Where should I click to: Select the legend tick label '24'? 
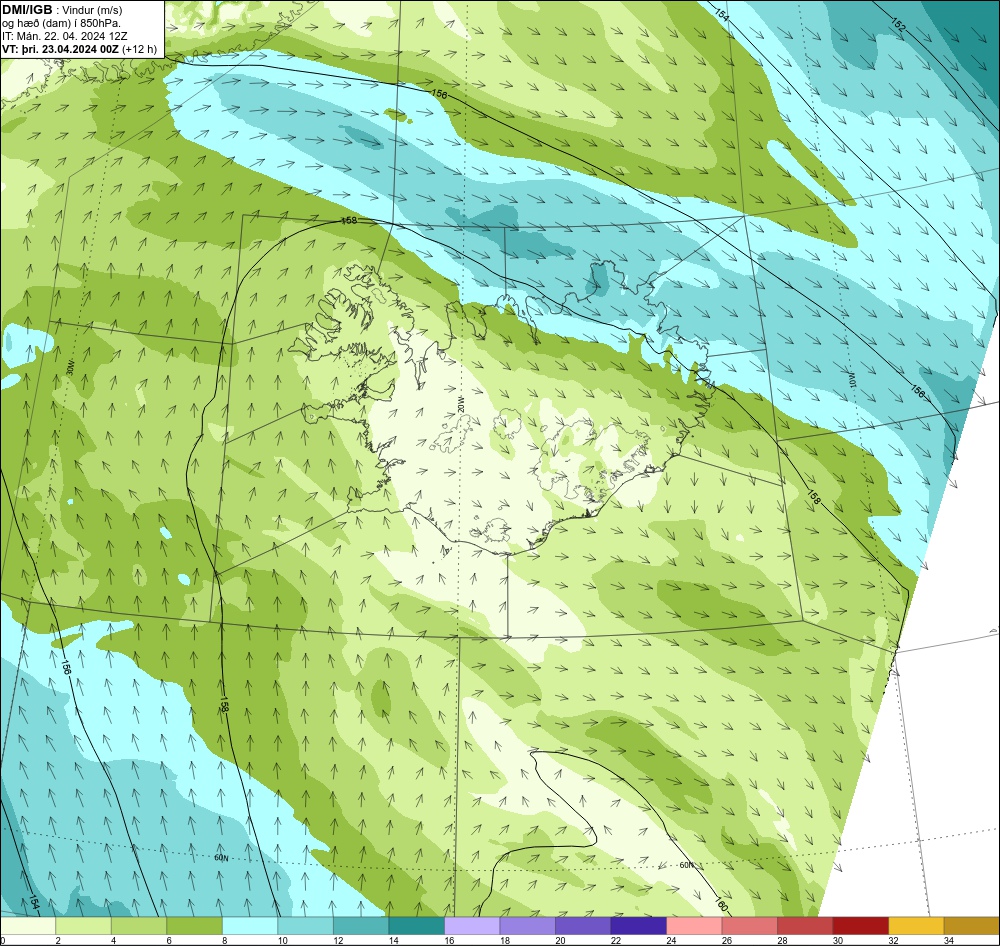click(671, 940)
